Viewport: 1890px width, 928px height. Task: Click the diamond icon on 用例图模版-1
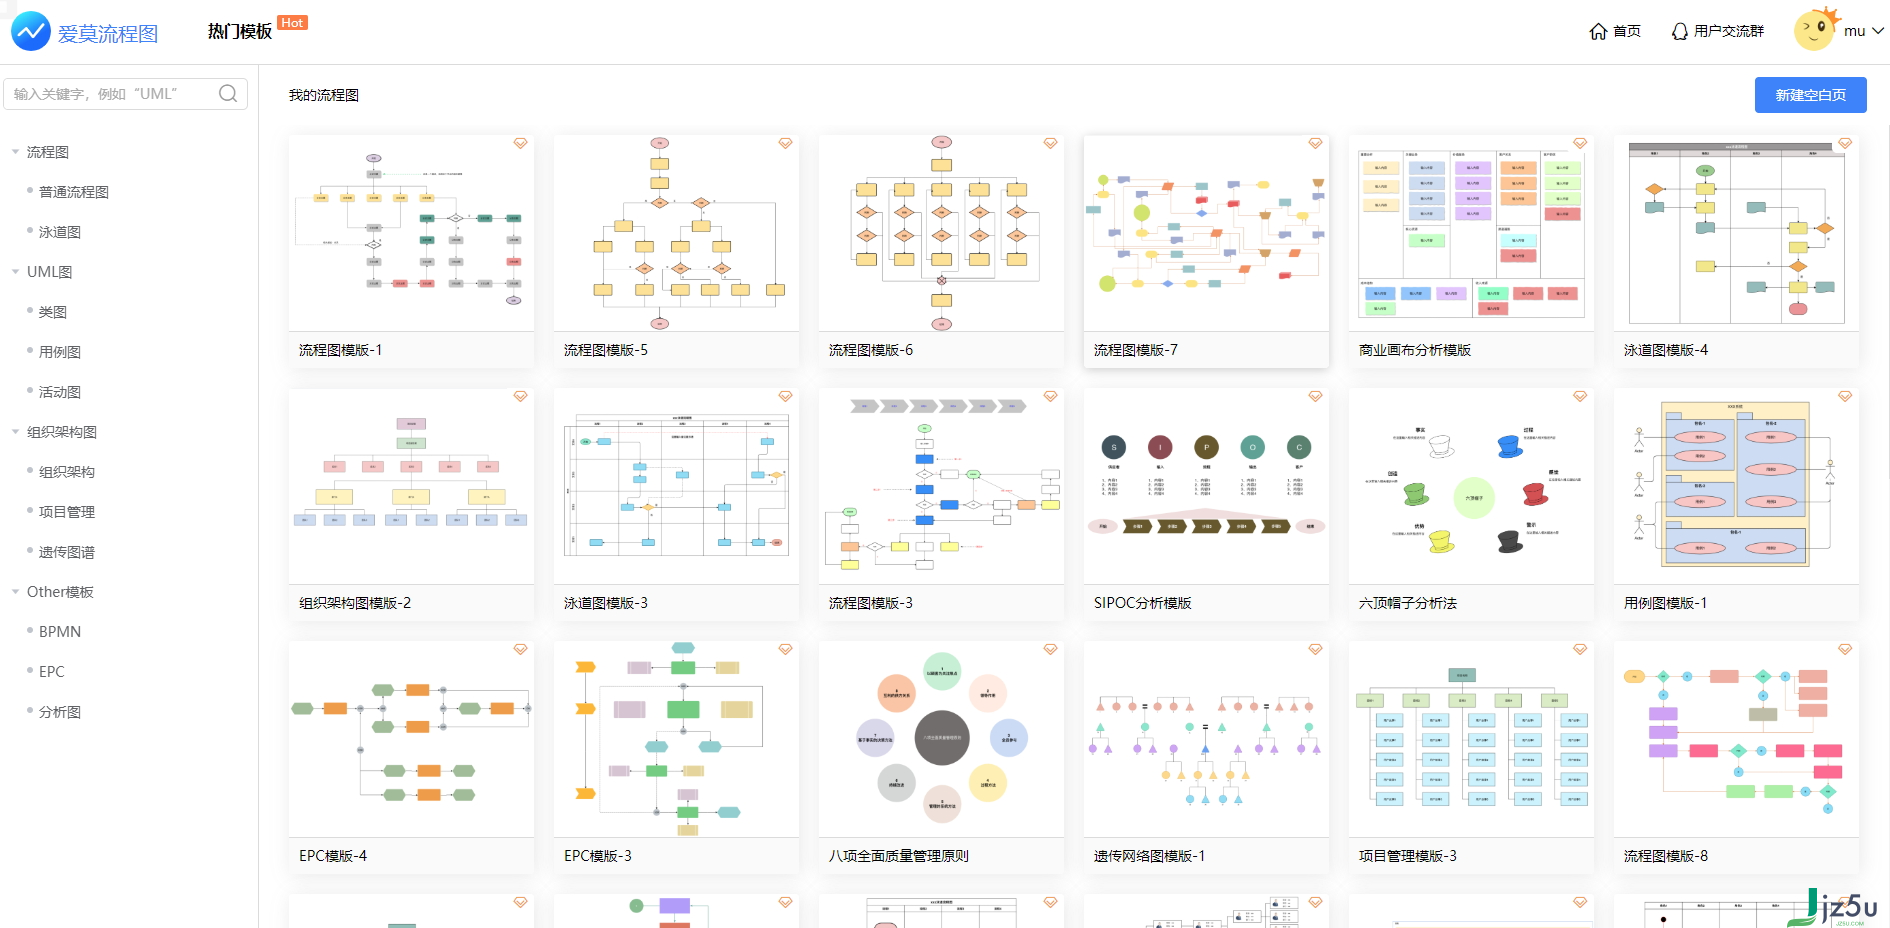(1845, 396)
